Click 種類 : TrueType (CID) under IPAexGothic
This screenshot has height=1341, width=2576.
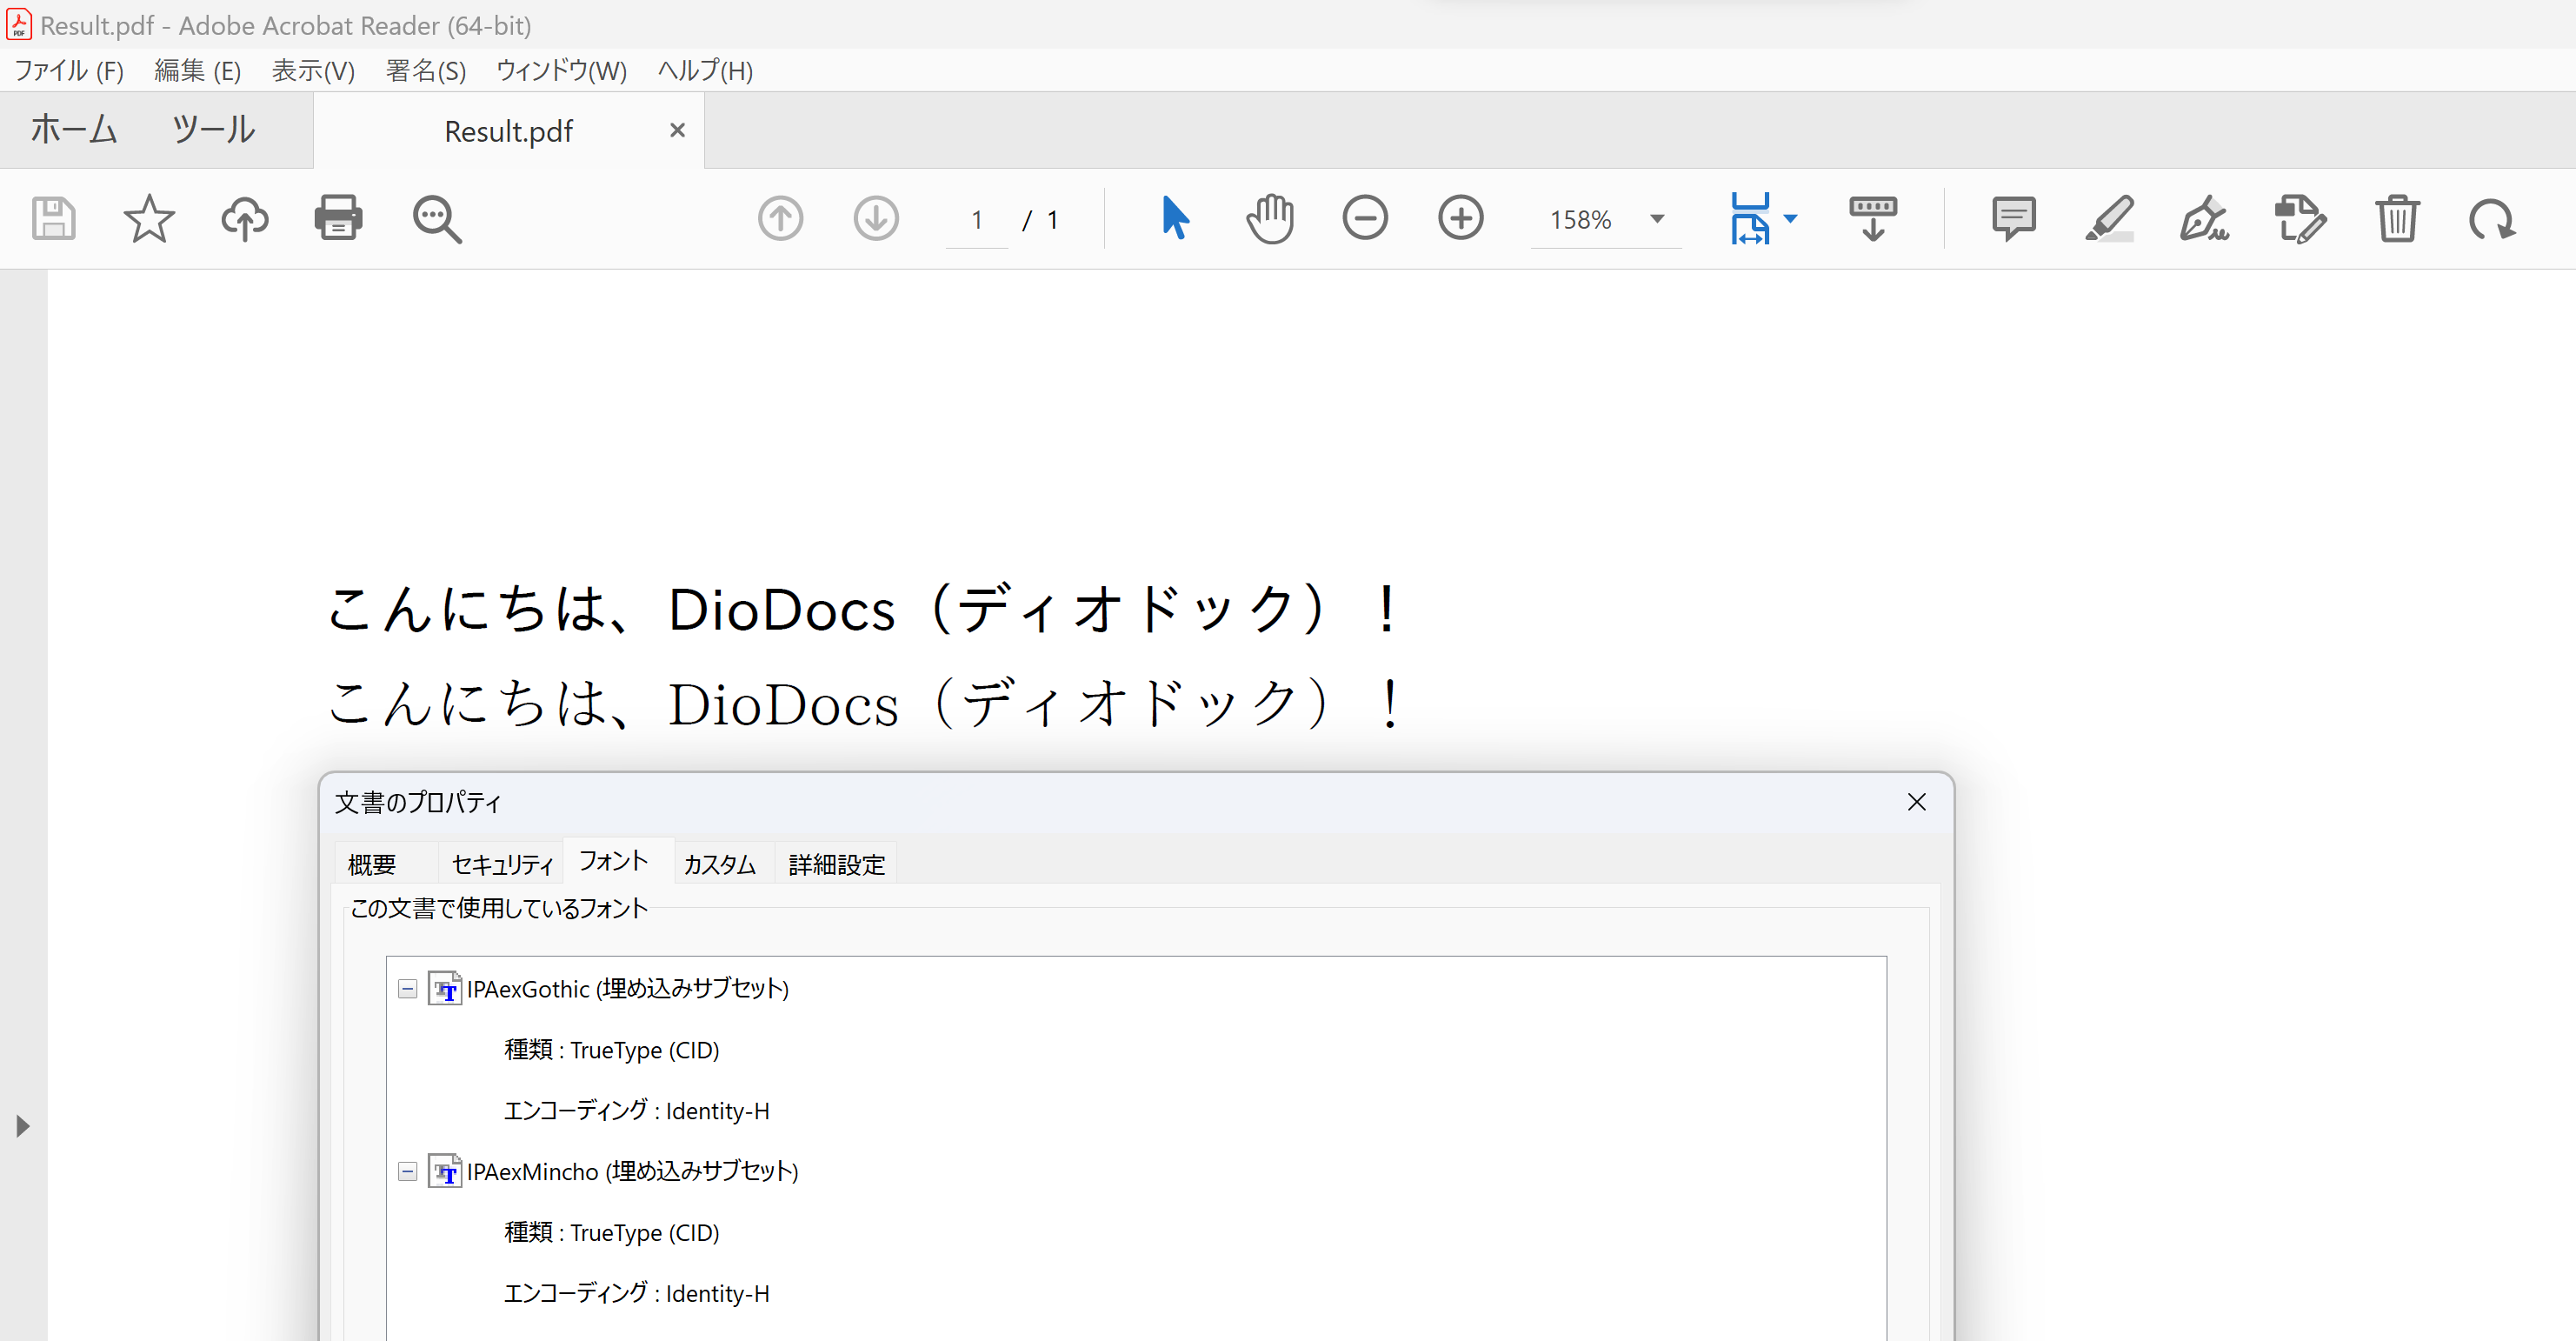[x=612, y=1050]
